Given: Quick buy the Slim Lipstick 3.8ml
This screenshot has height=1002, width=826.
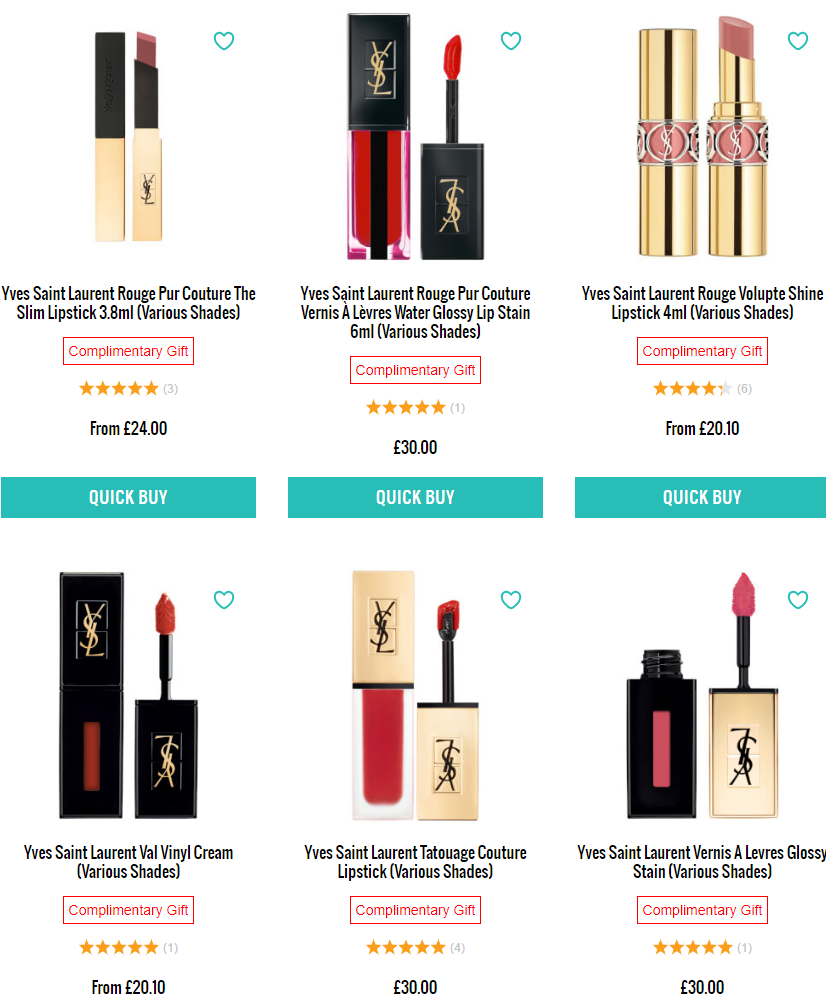Looking at the screenshot, I should (128, 497).
